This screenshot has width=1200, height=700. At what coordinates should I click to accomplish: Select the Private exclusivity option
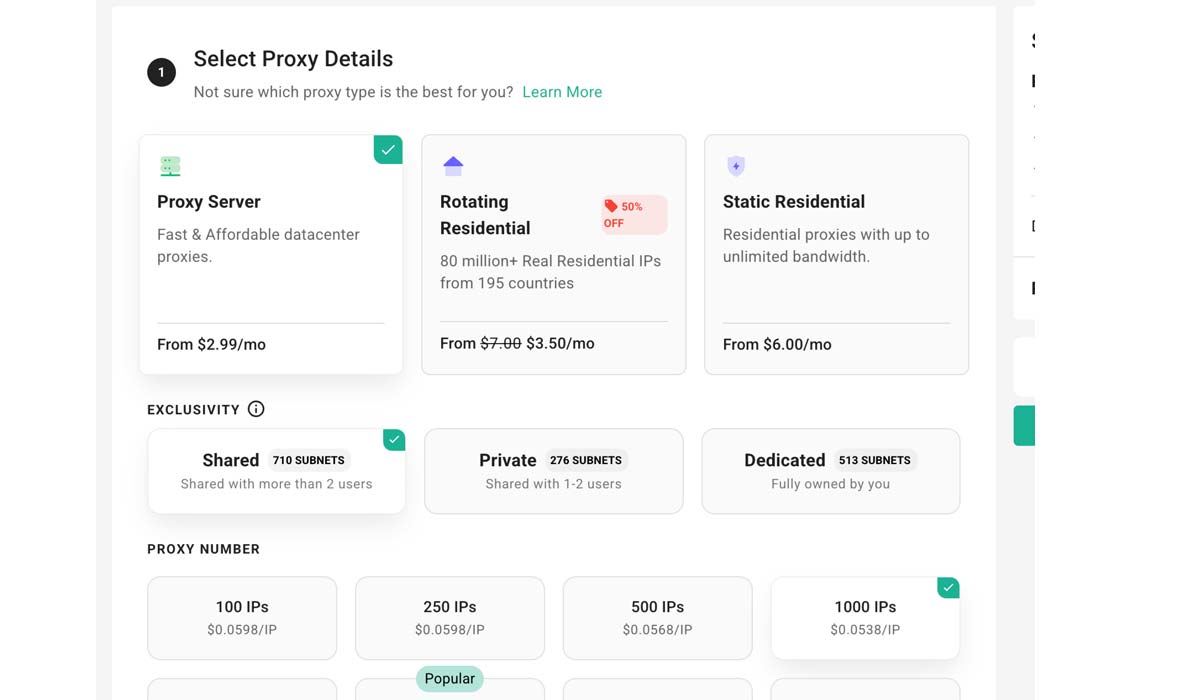(553, 471)
